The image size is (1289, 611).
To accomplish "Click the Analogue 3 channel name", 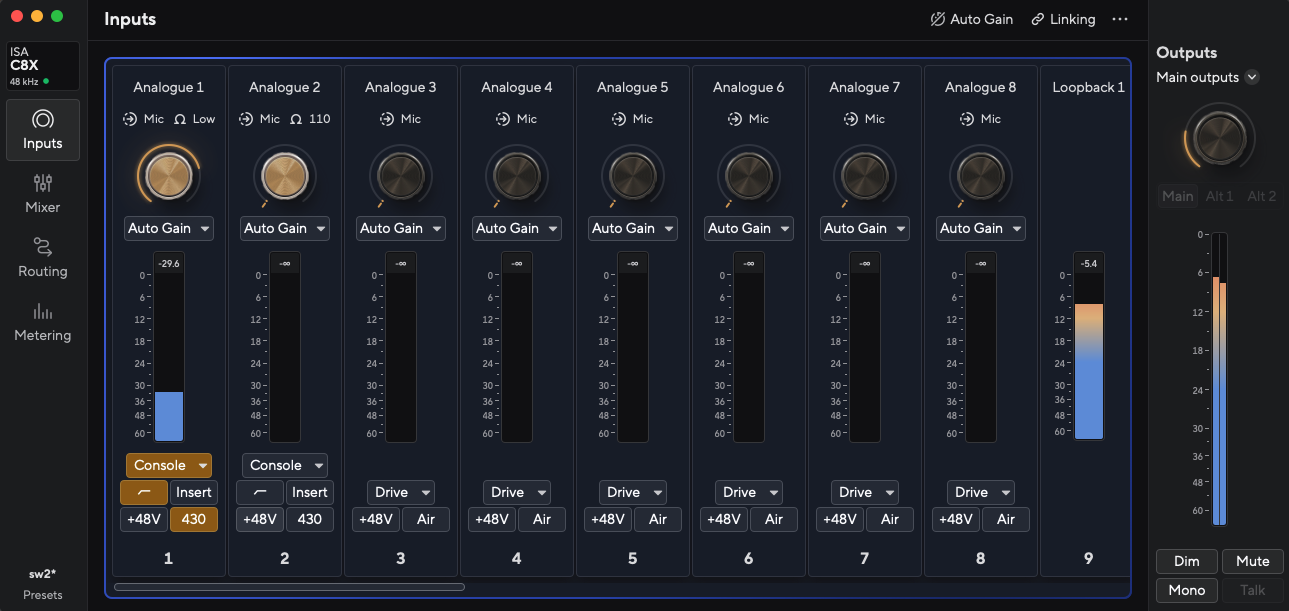I will tap(401, 87).
